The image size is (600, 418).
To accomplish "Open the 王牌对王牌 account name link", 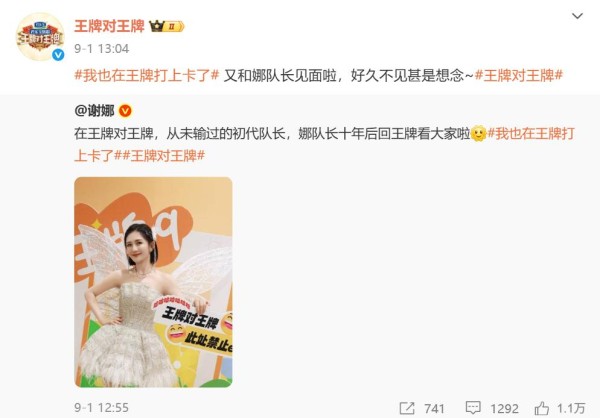I will tap(109, 26).
